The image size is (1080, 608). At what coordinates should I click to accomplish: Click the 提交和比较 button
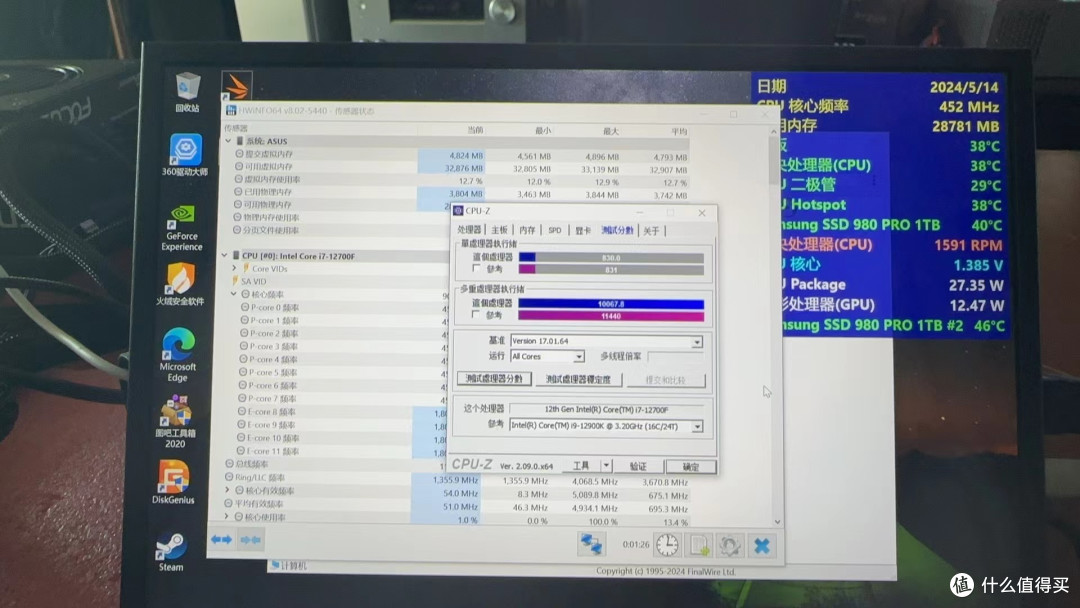(x=665, y=380)
